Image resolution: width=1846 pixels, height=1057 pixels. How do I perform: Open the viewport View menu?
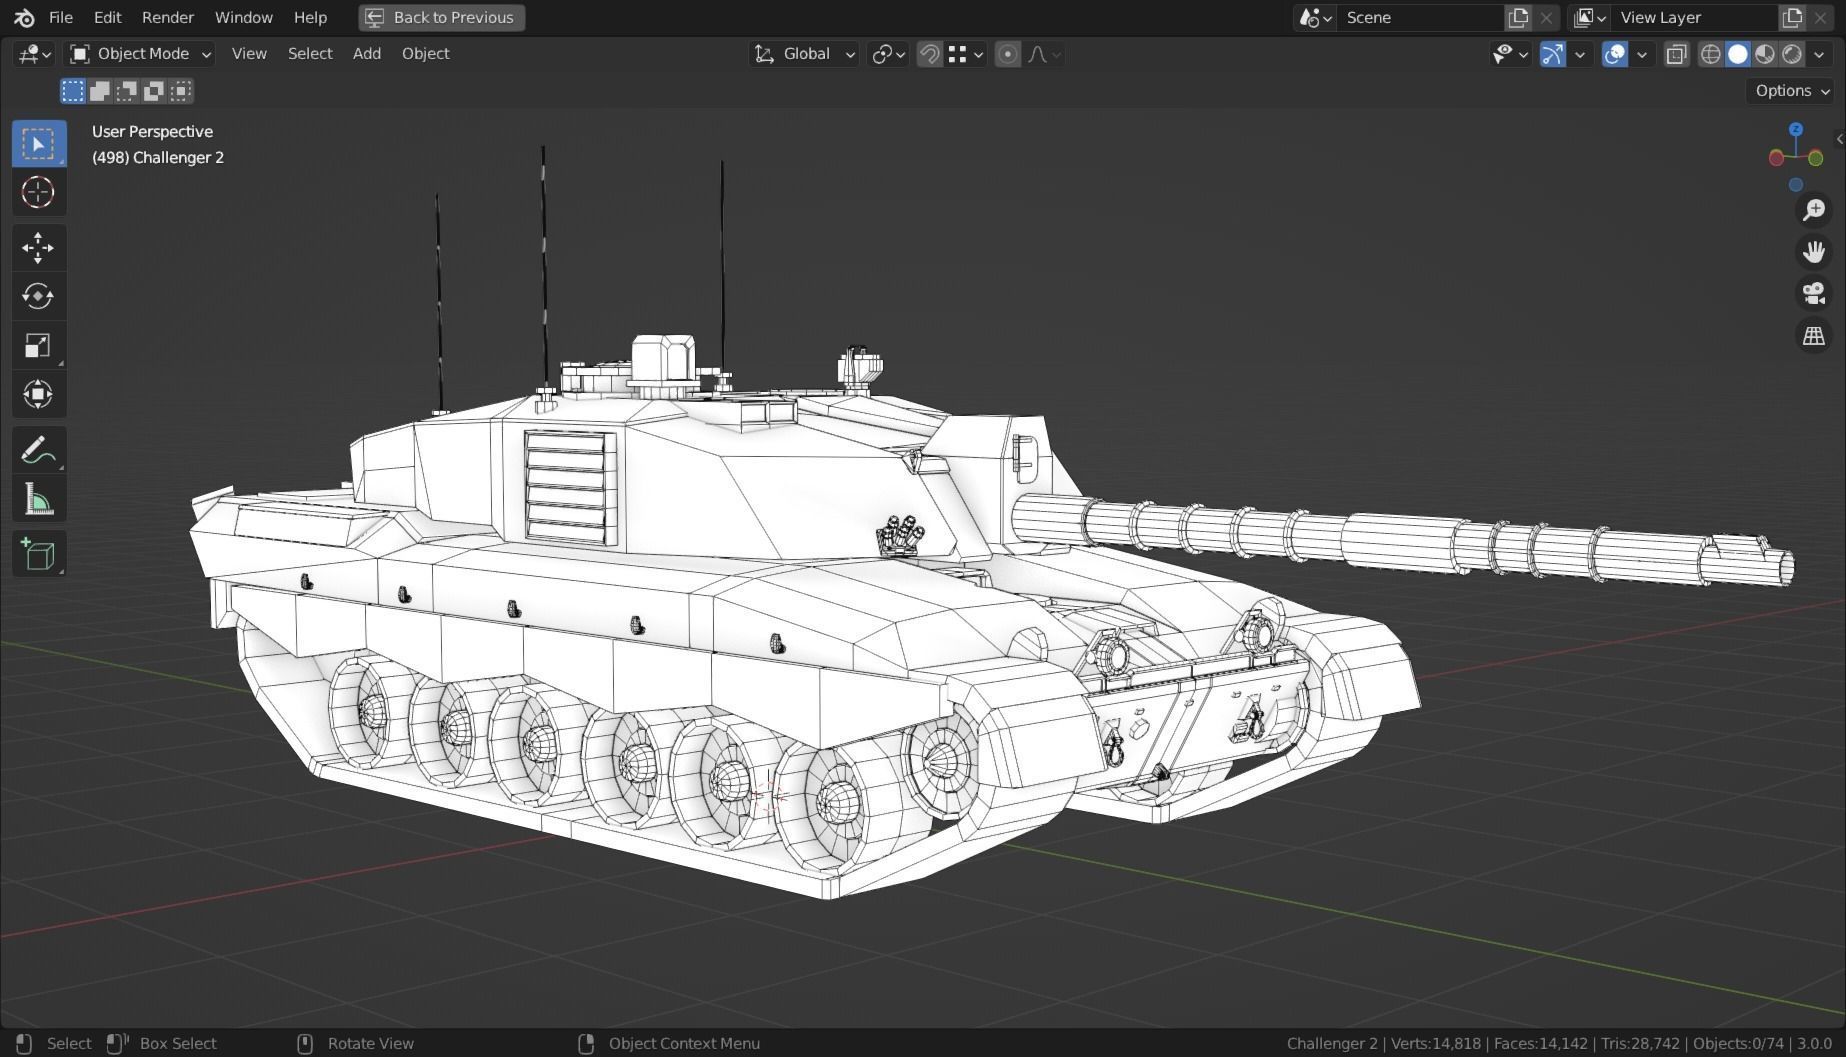249,54
